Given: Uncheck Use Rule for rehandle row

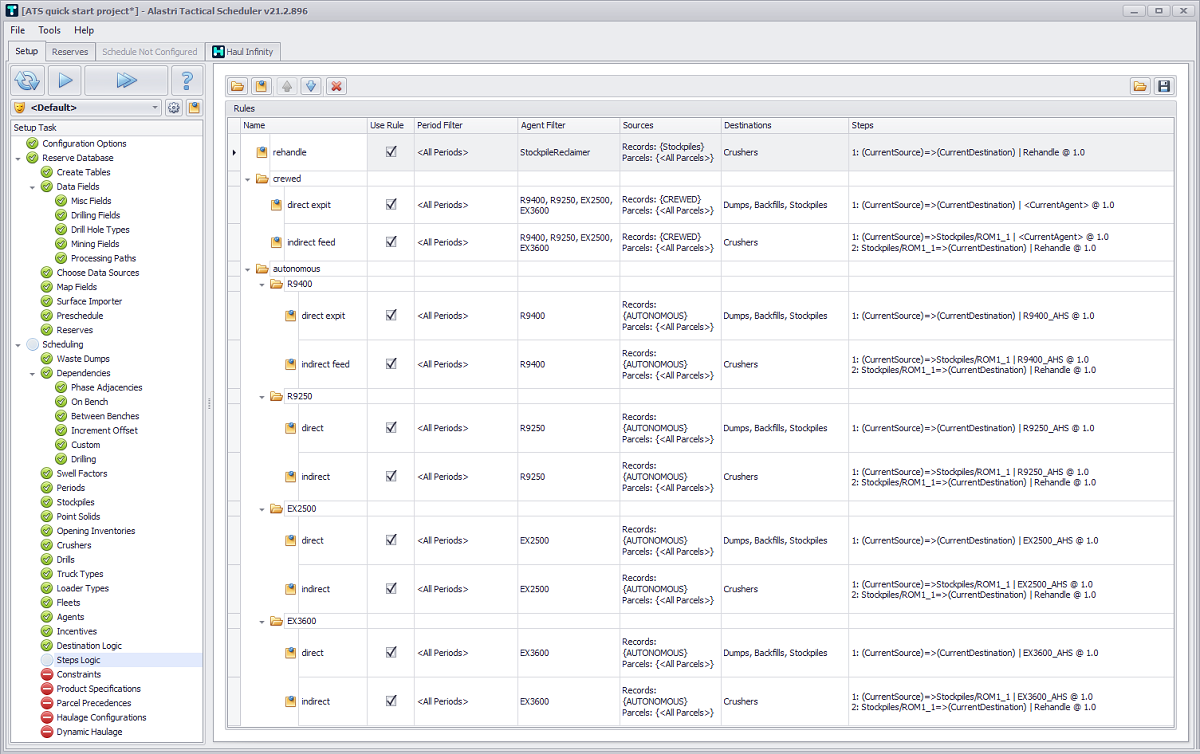Looking at the screenshot, I should [x=391, y=152].
